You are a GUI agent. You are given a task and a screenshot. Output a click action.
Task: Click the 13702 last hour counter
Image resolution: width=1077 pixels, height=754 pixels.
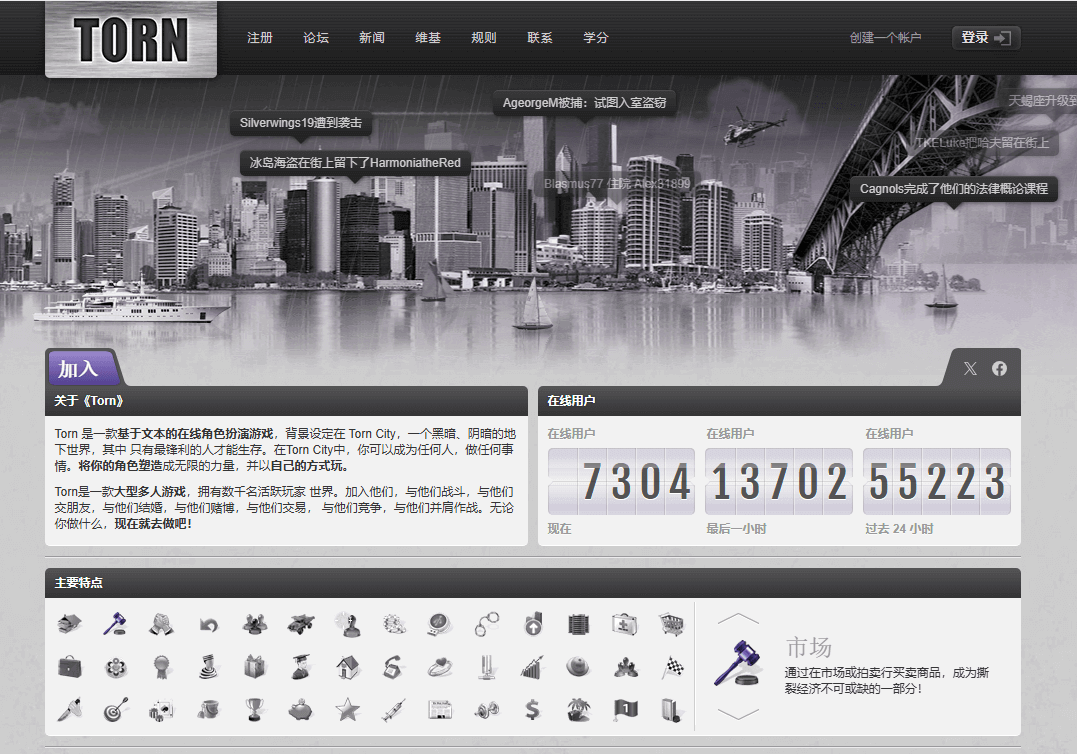point(779,481)
